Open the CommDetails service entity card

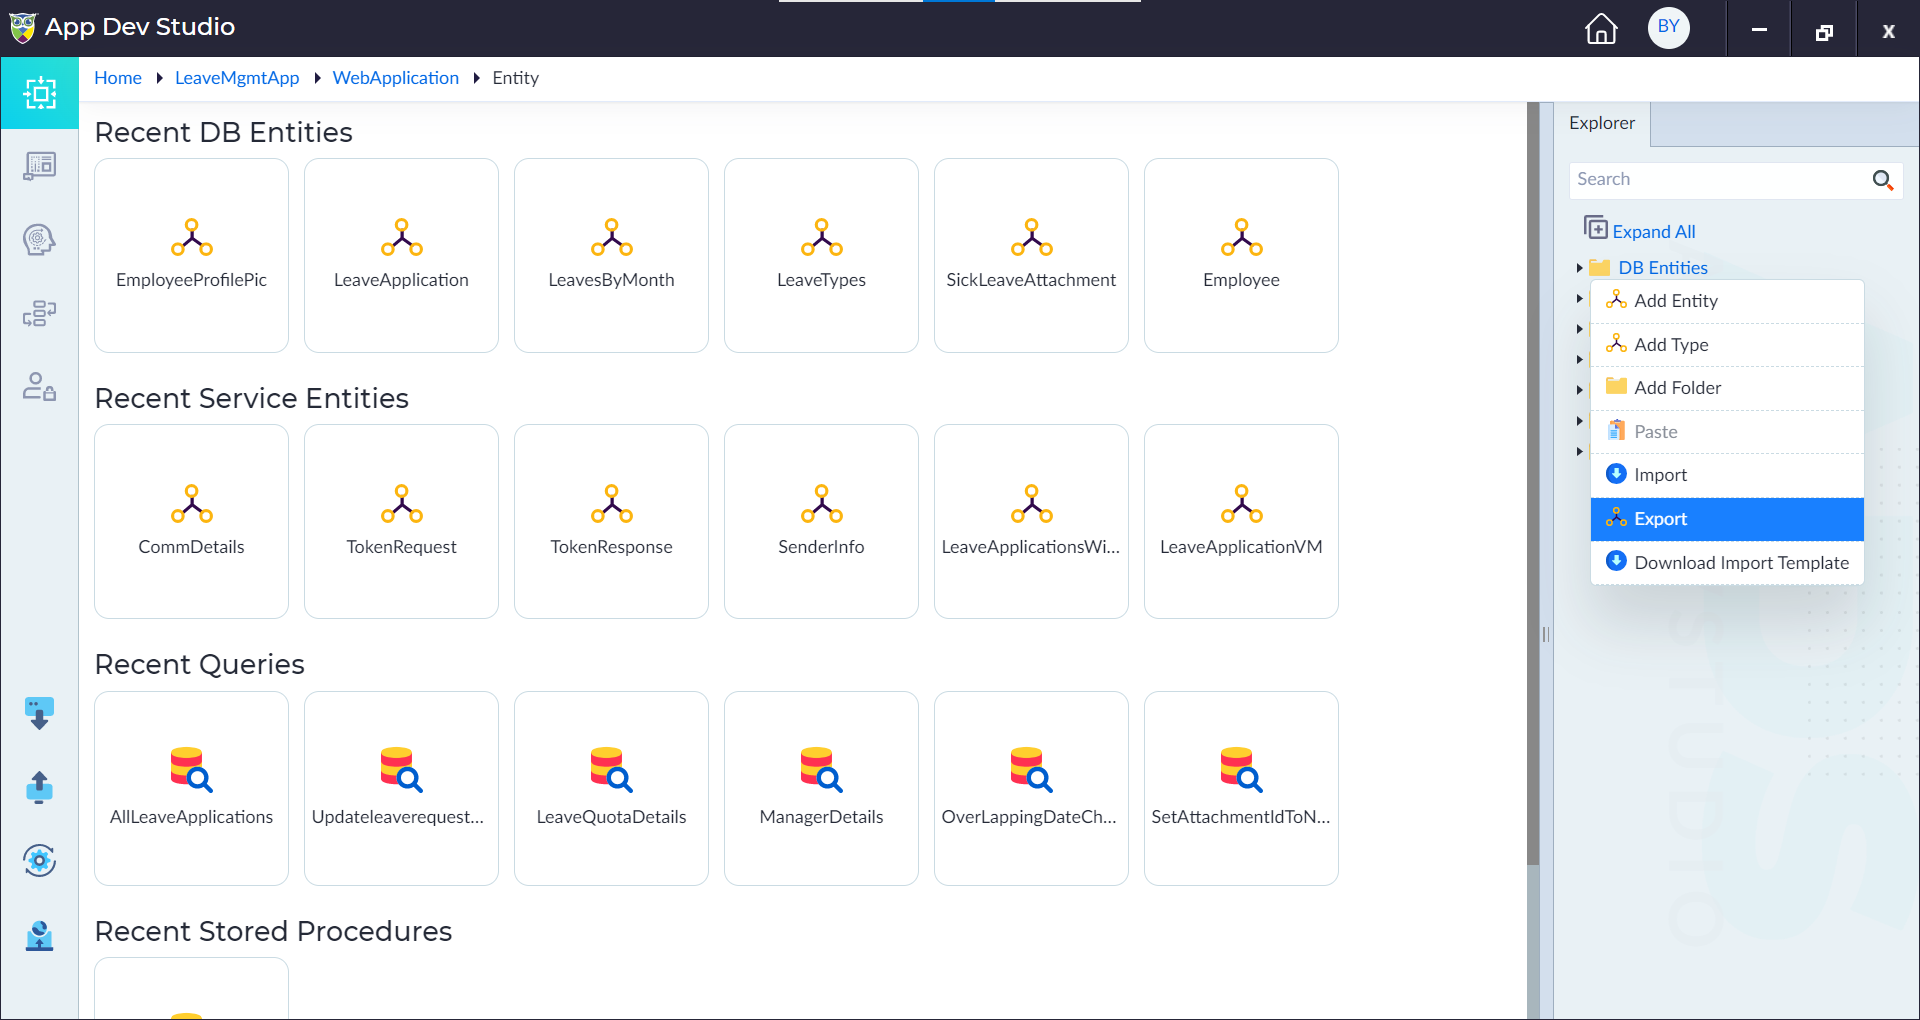point(191,521)
